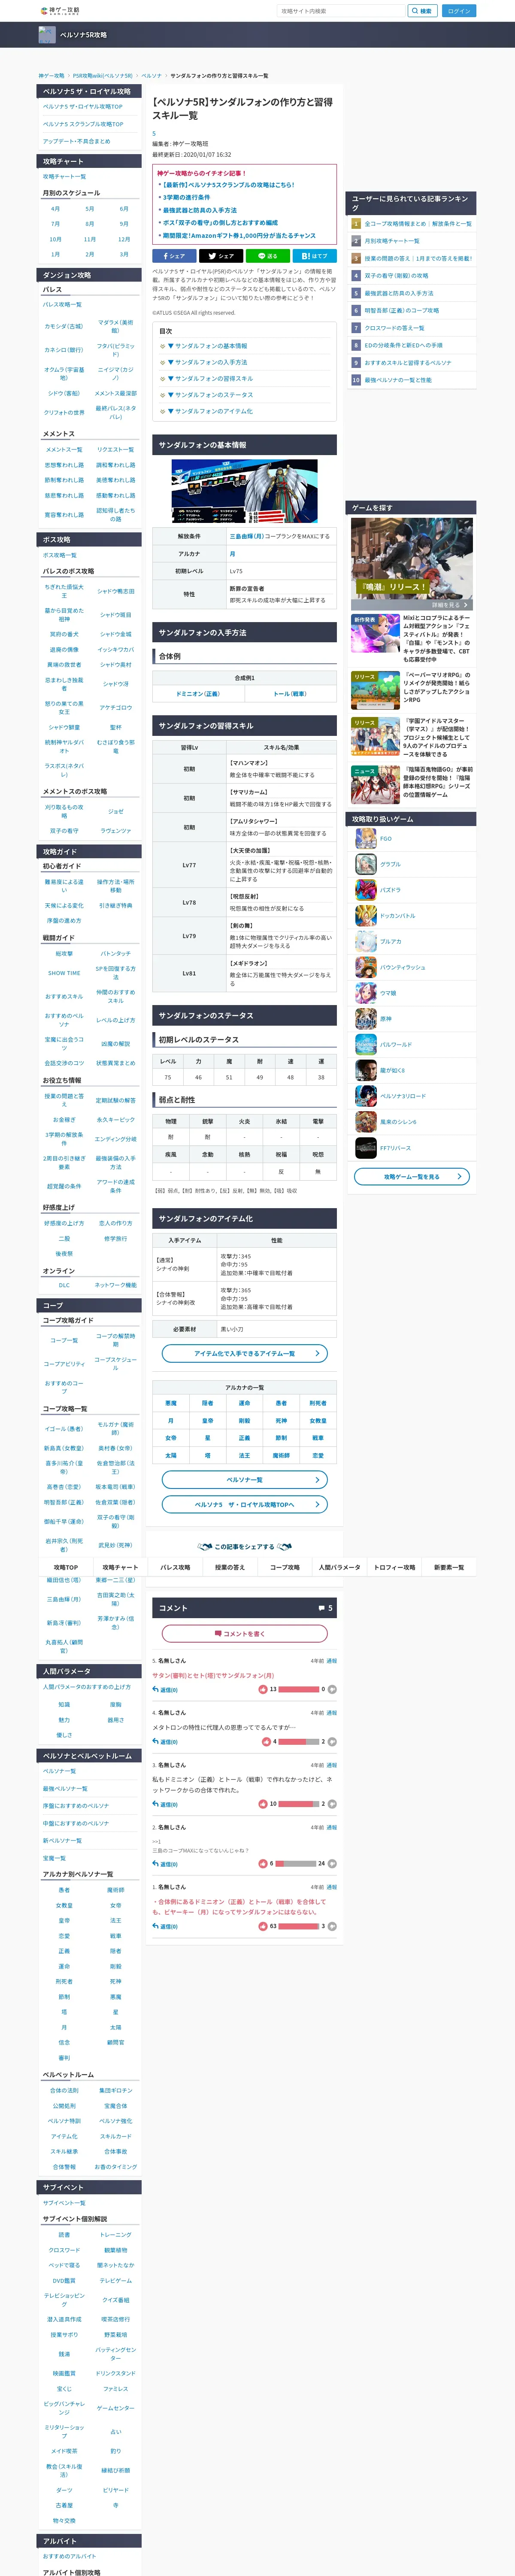The image size is (515, 2576).
Task: Share the article on Twitter
Action: [221, 256]
